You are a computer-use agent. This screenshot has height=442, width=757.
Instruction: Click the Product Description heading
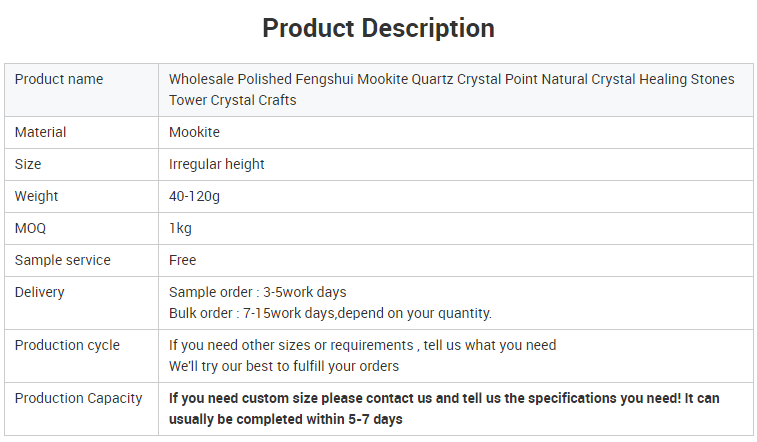pyautogui.click(x=378, y=28)
